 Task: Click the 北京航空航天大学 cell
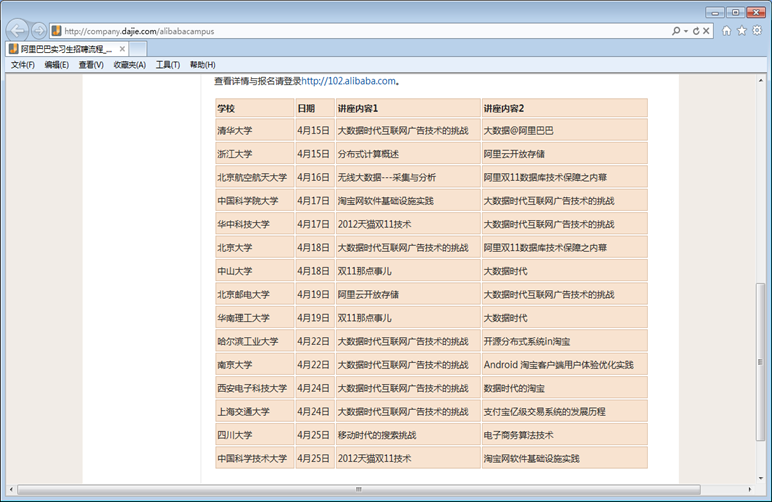255,177
